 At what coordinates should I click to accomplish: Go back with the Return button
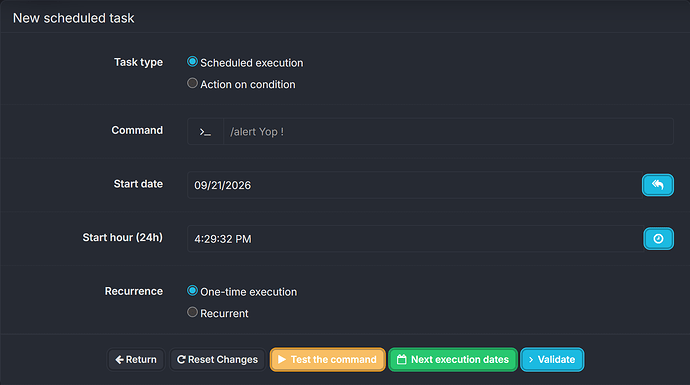pyautogui.click(x=136, y=359)
